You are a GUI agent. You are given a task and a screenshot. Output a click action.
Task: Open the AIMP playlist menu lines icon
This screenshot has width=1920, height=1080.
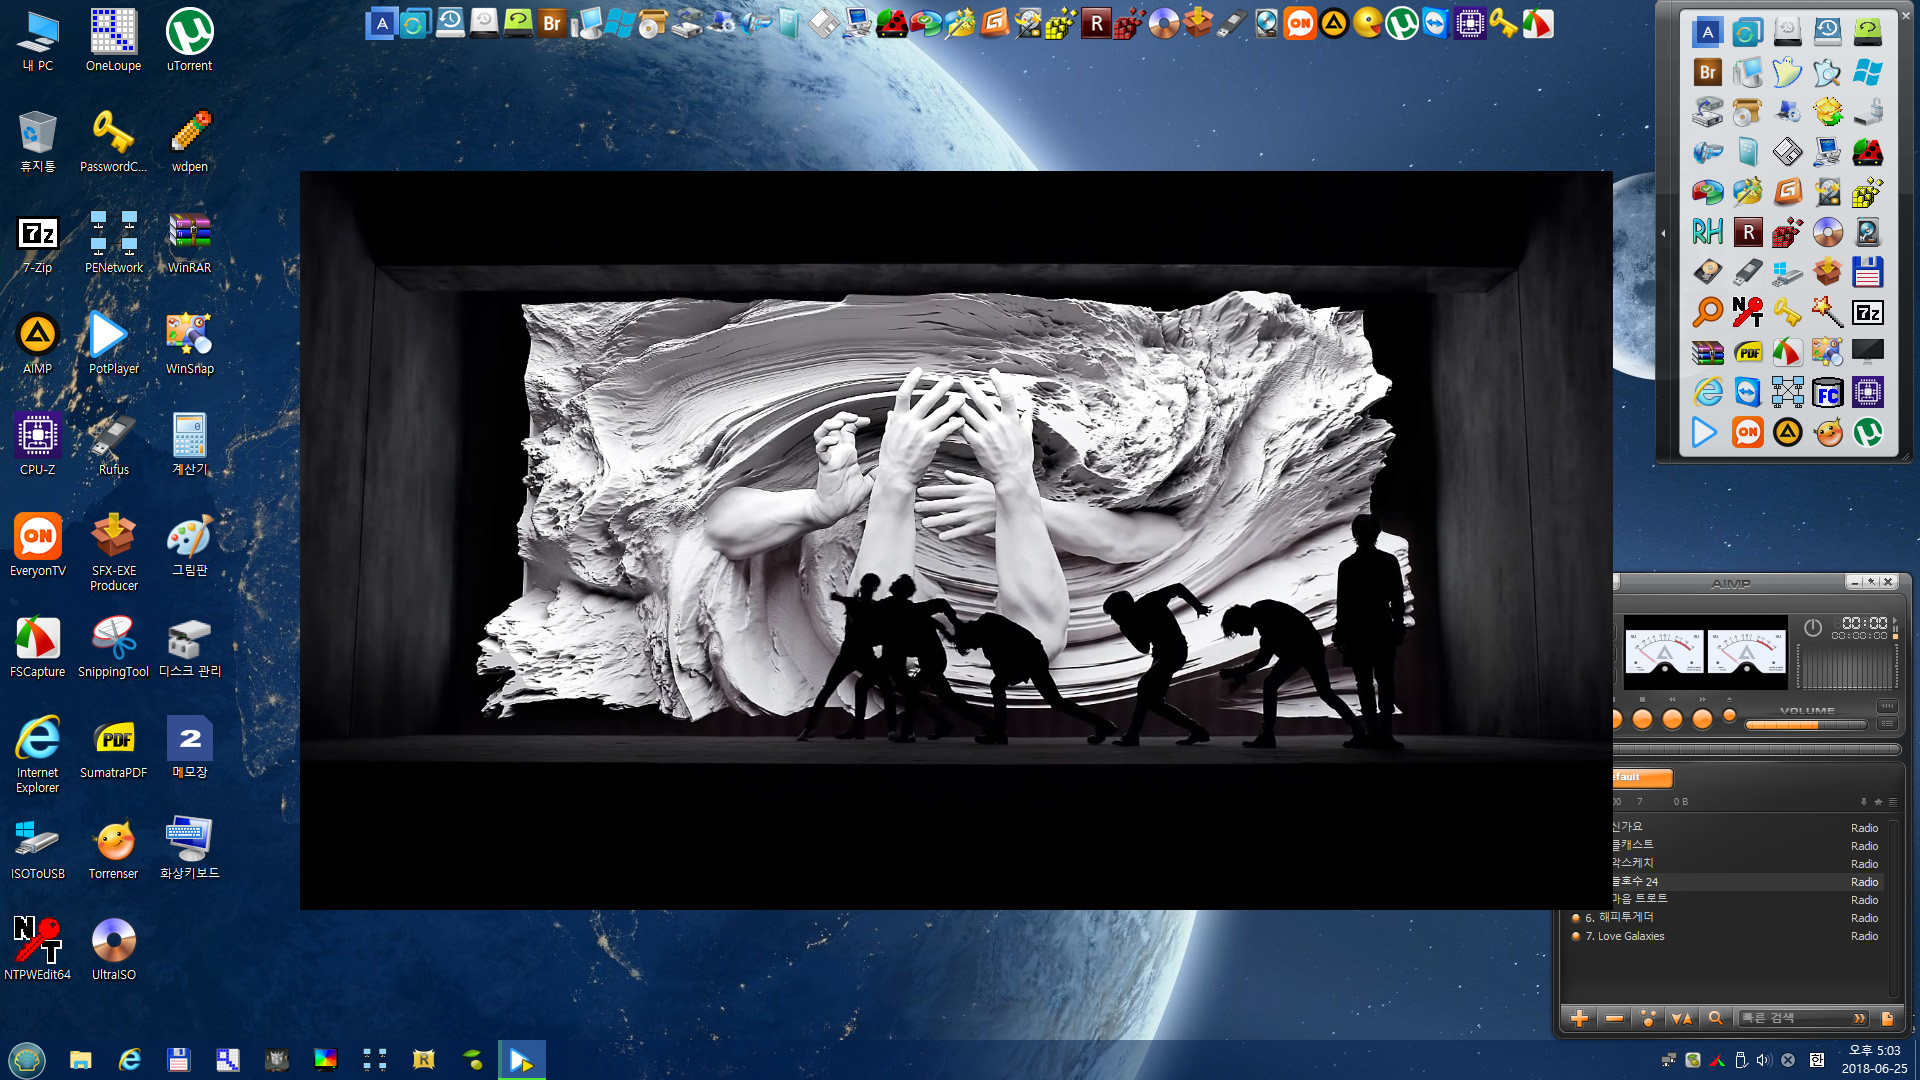pos(1893,802)
